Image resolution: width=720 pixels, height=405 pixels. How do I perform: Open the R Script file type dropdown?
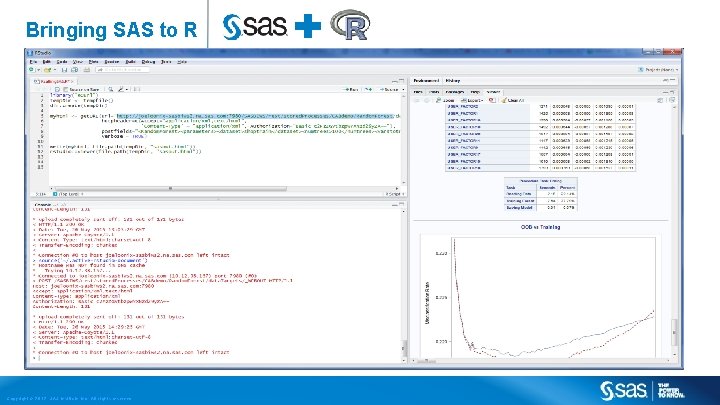[394, 194]
